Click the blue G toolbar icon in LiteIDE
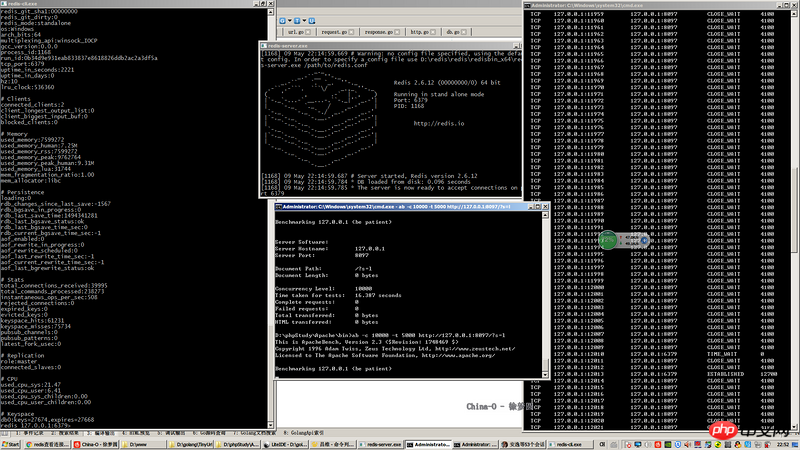The height and width of the screenshot is (450, 800). pyautogui.click(x=282, y=21)
